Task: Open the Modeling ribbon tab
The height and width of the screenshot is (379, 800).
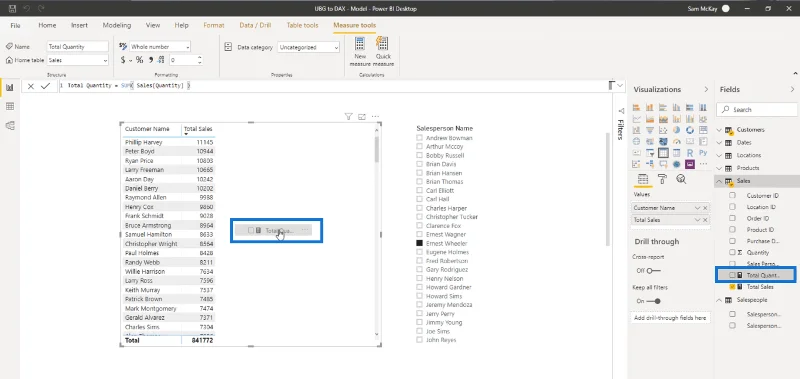Action: (117, 25)
